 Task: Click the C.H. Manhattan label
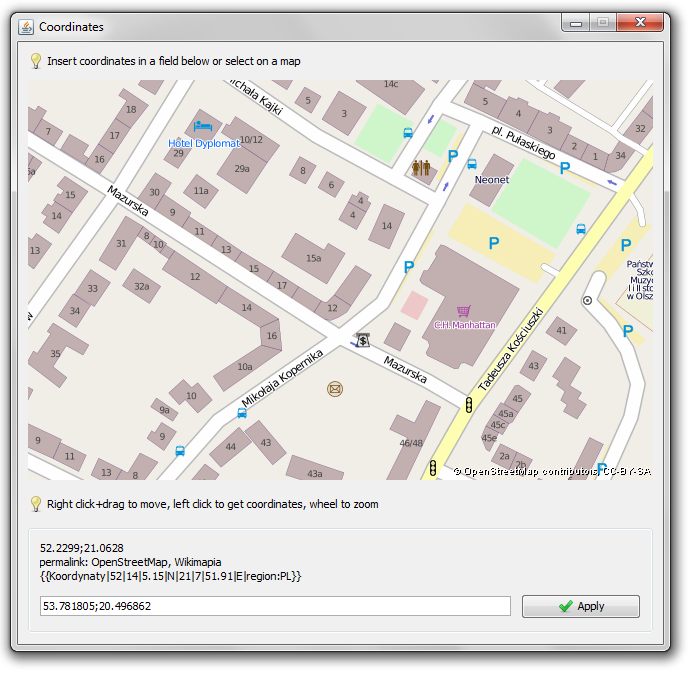pyautogui.click(x=465, y=325)
